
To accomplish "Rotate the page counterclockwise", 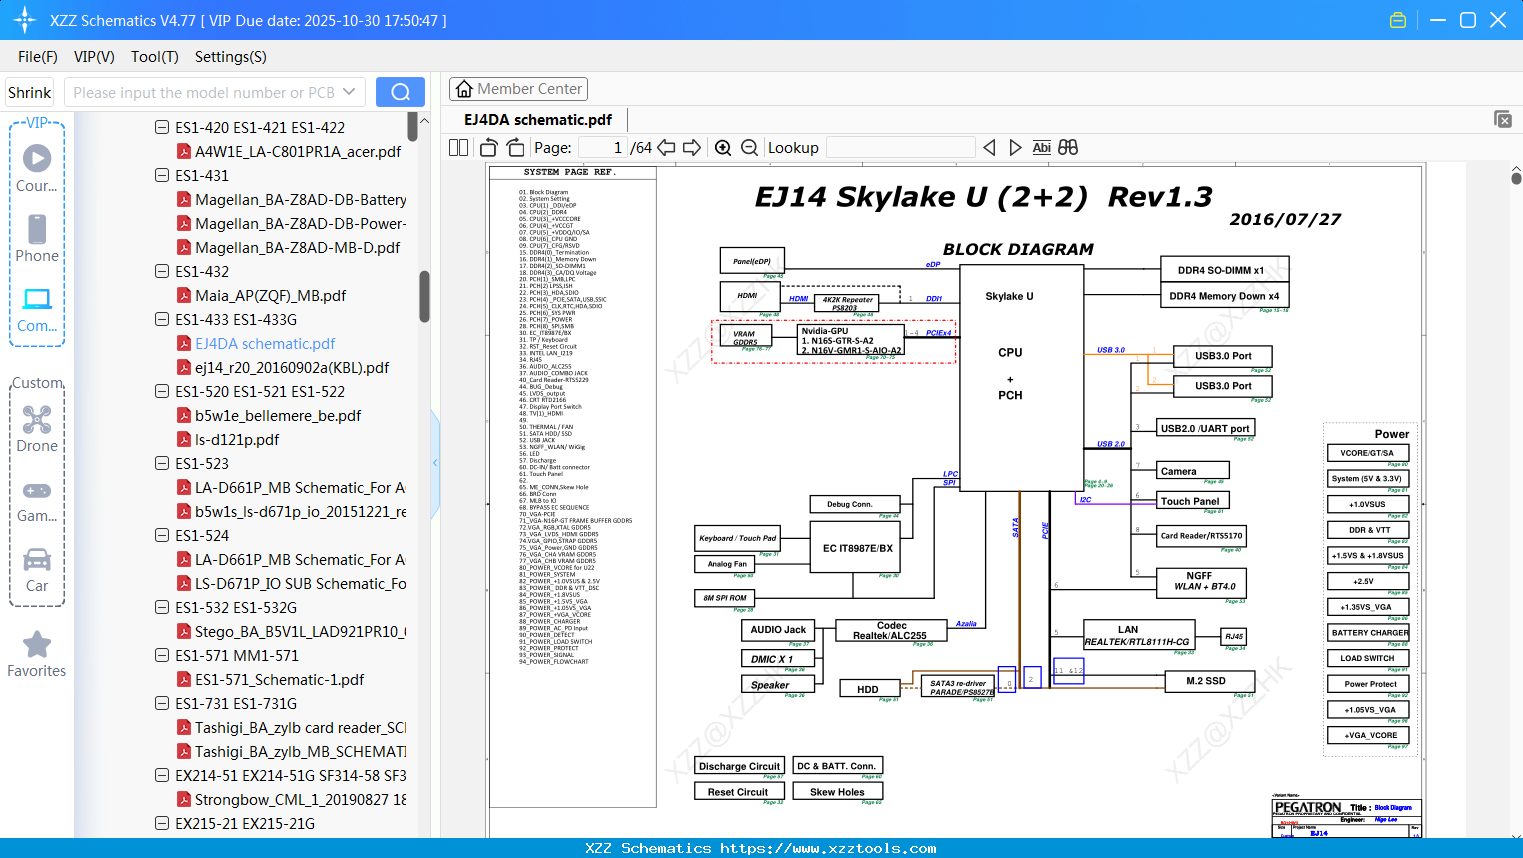I will [x=489, y=148].
